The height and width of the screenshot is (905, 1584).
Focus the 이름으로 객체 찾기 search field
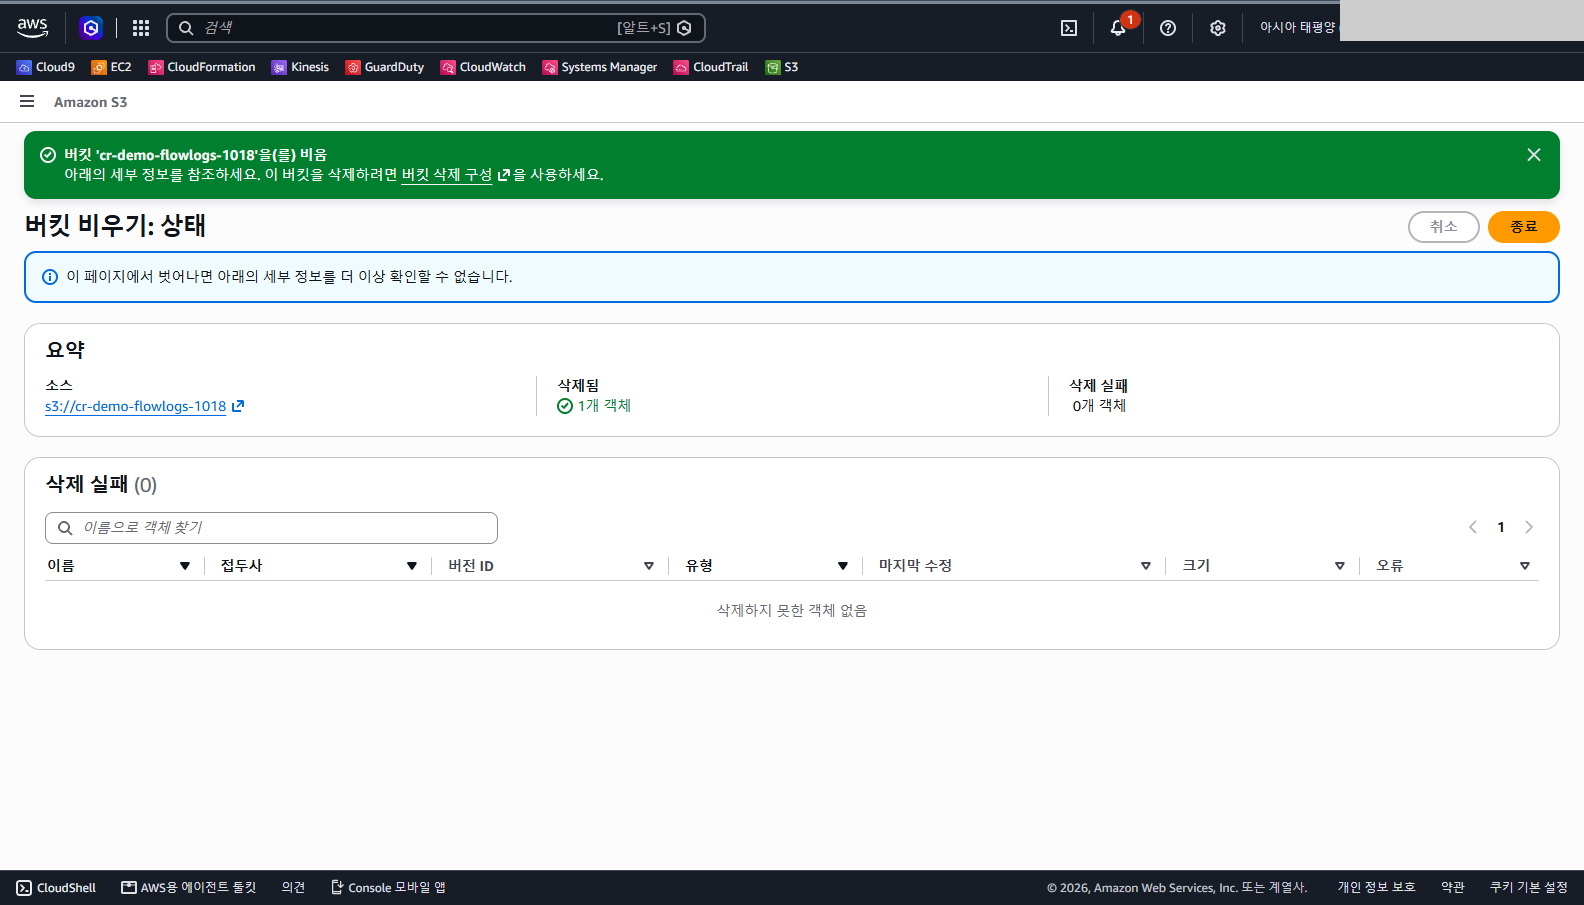271,528
